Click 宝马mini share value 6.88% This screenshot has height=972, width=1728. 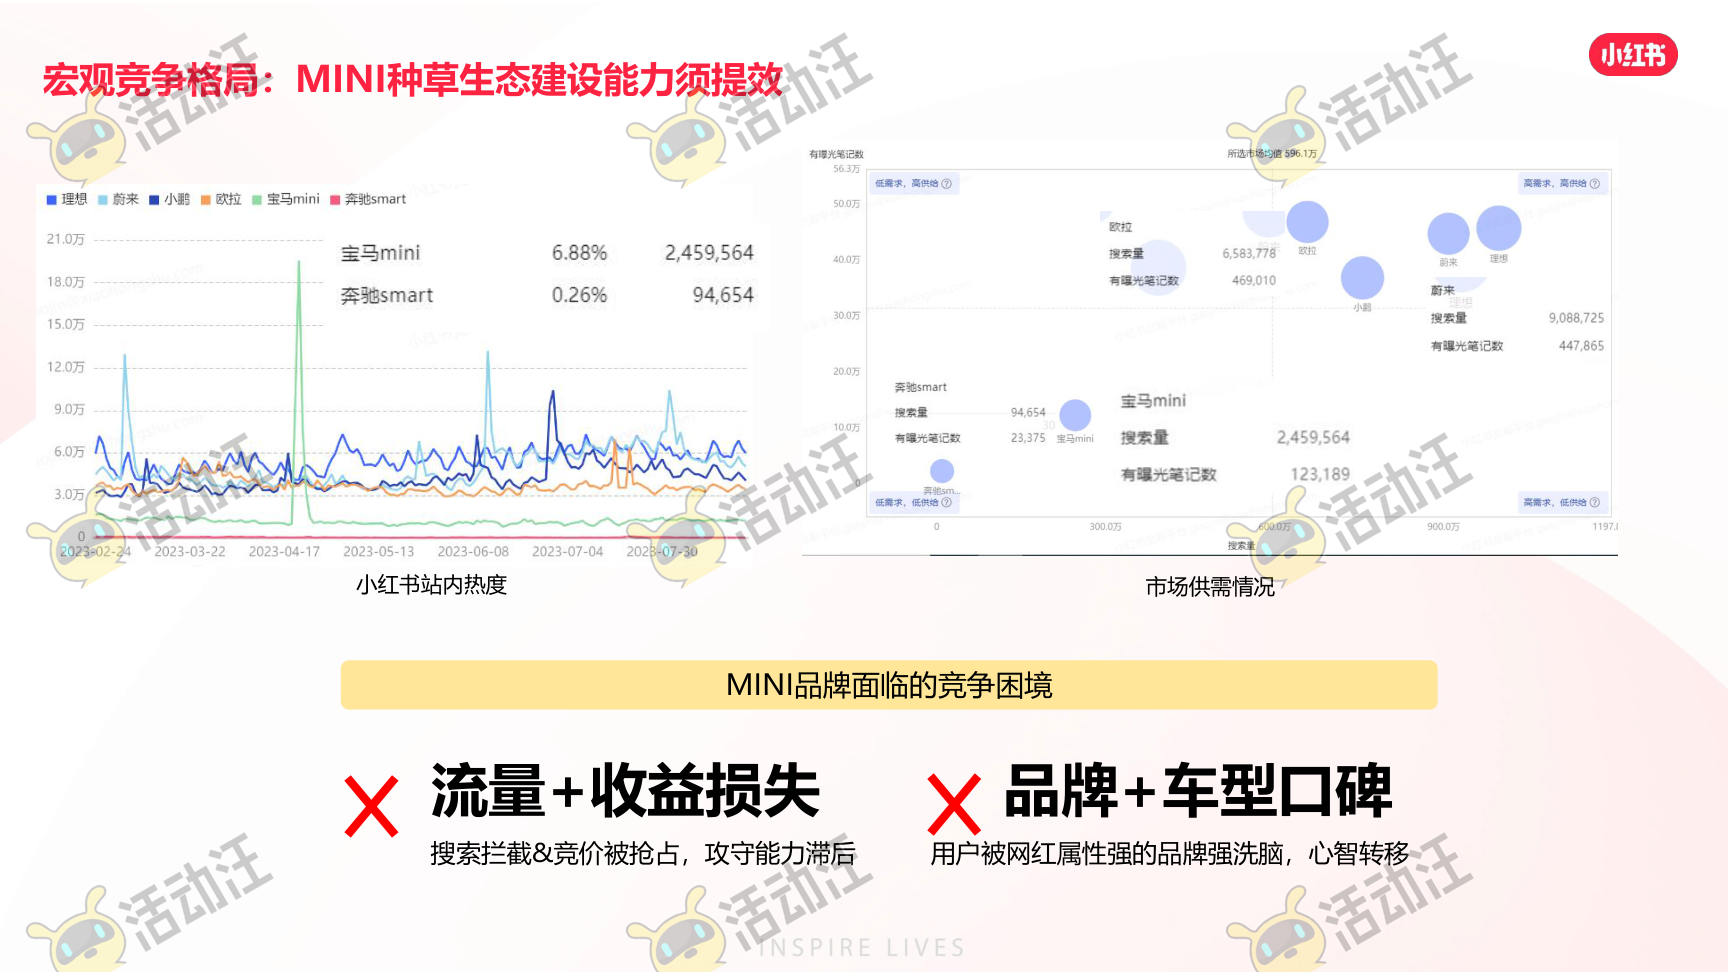coord(579,253)
